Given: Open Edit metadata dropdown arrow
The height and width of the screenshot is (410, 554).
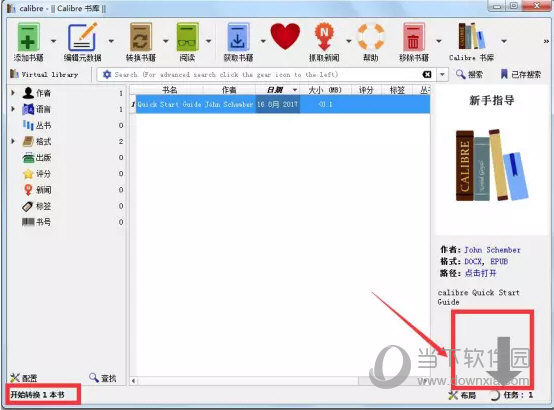Looking at the screenshot, I should click(111, 41).
